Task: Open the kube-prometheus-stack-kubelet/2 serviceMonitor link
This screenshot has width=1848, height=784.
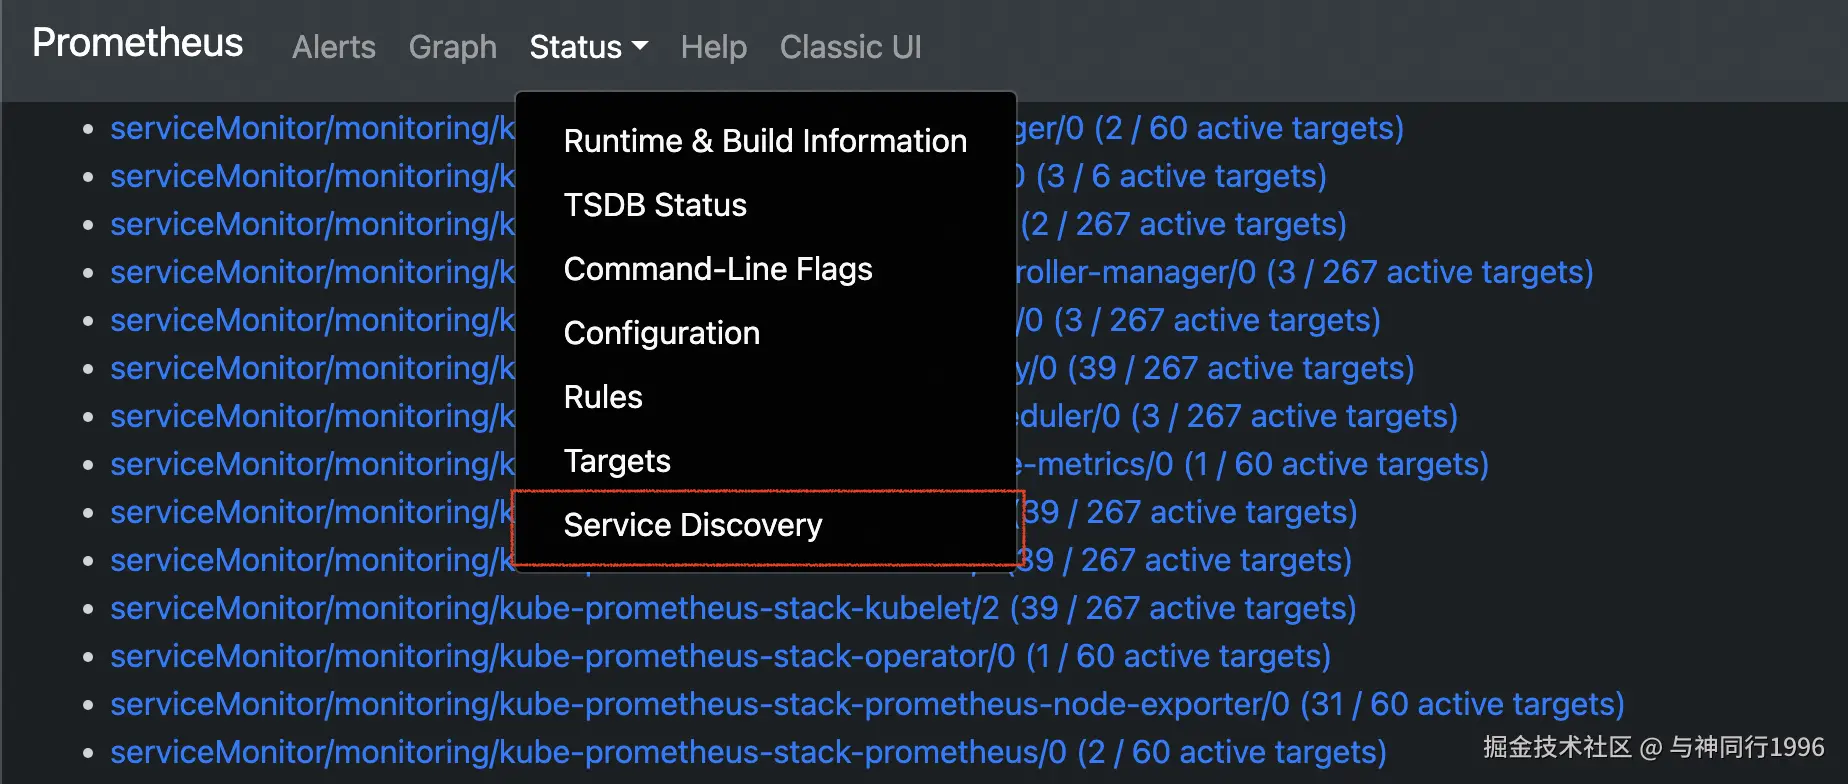Action: click(733, 608)
